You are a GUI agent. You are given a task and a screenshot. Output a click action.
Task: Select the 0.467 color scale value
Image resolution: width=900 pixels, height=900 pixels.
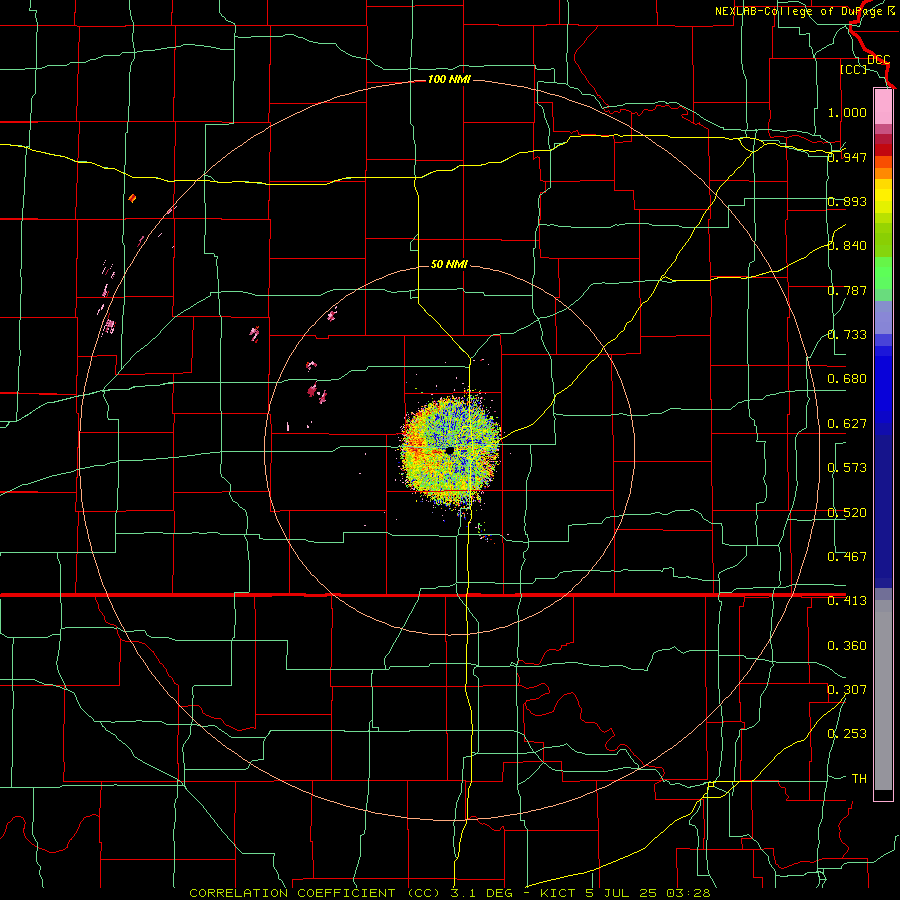[x=847, y=557]
